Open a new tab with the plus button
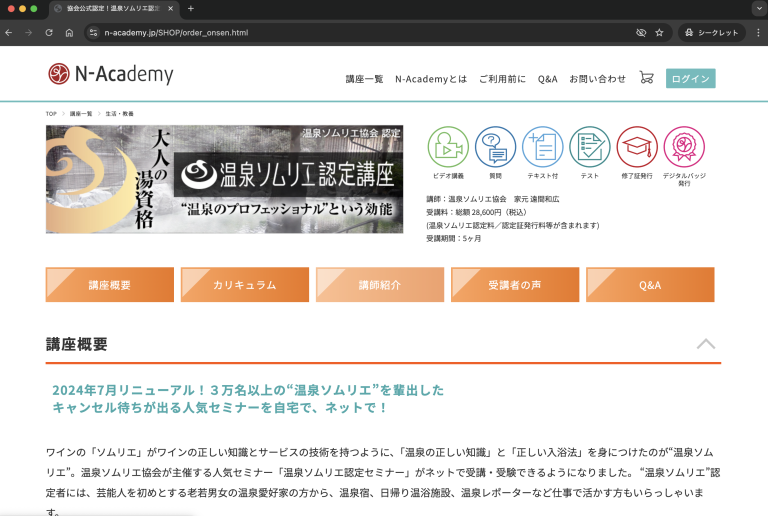This screenshot has height=516, width=768. tap(191, 8)
